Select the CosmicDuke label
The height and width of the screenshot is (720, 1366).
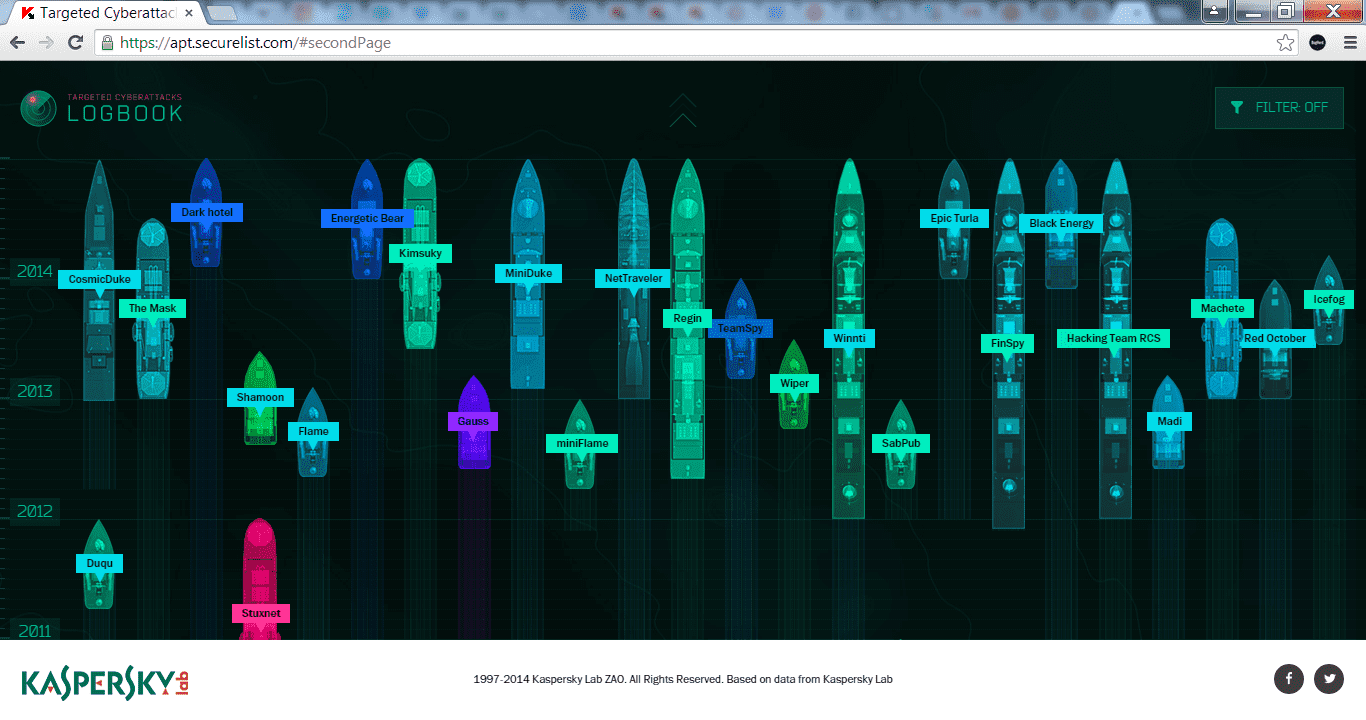(x=100, y=279)
